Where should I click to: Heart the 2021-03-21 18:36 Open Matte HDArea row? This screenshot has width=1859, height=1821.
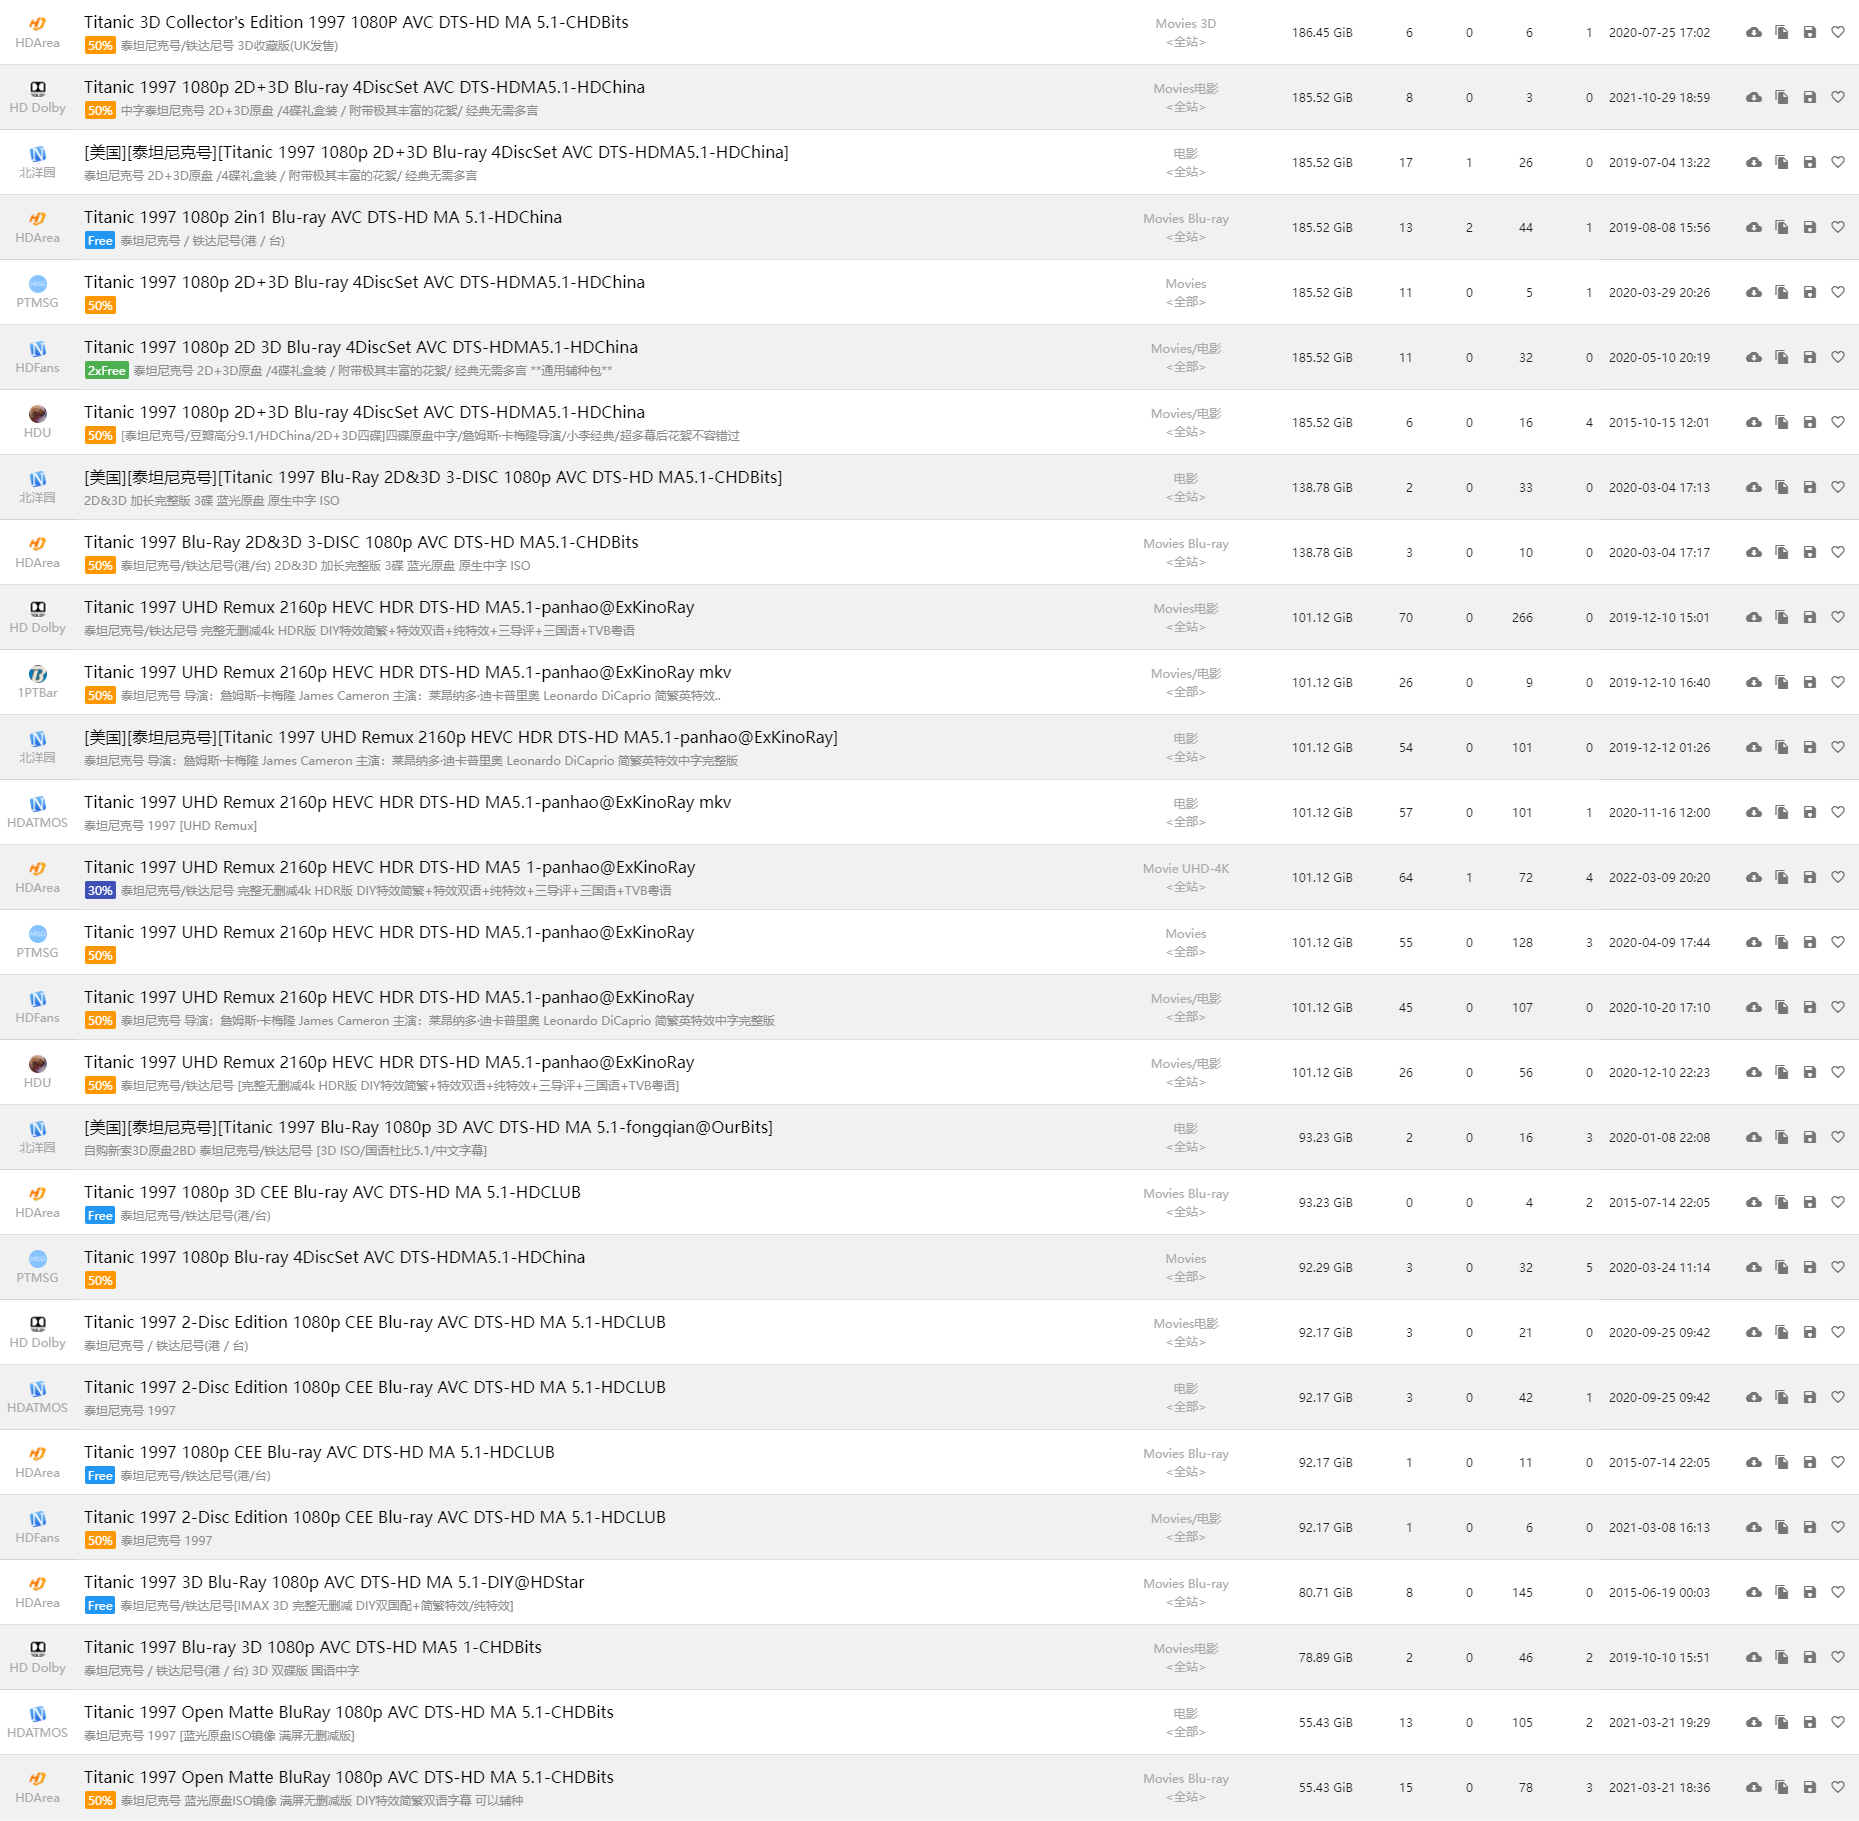click(x=1838, y=1788)
